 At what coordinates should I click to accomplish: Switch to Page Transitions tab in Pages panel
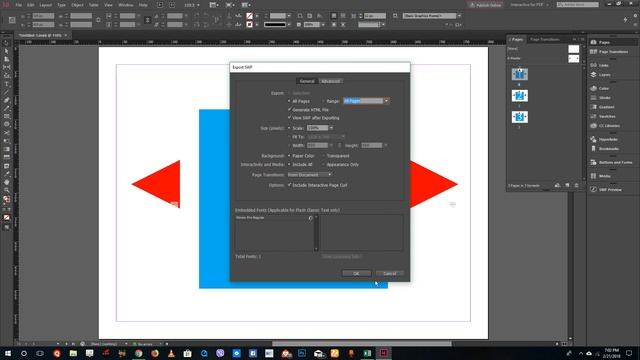[x=545, y=40]
